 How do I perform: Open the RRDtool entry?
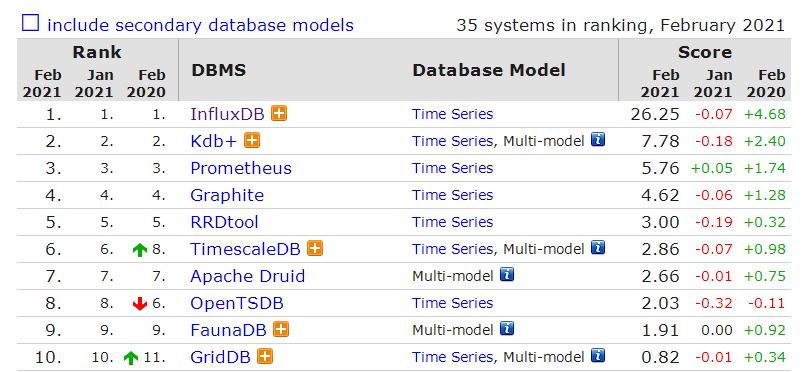click(x=224, y=222)
